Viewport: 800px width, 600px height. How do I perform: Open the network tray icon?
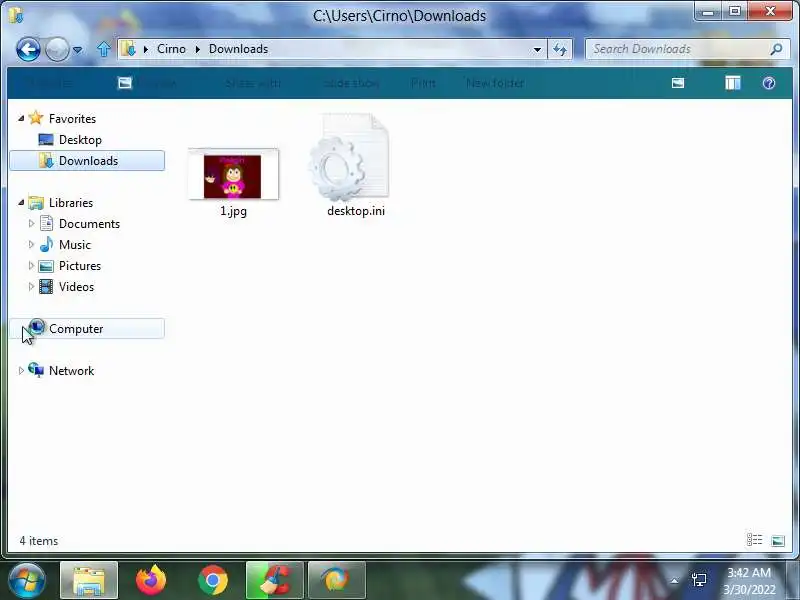coord(699,580)
